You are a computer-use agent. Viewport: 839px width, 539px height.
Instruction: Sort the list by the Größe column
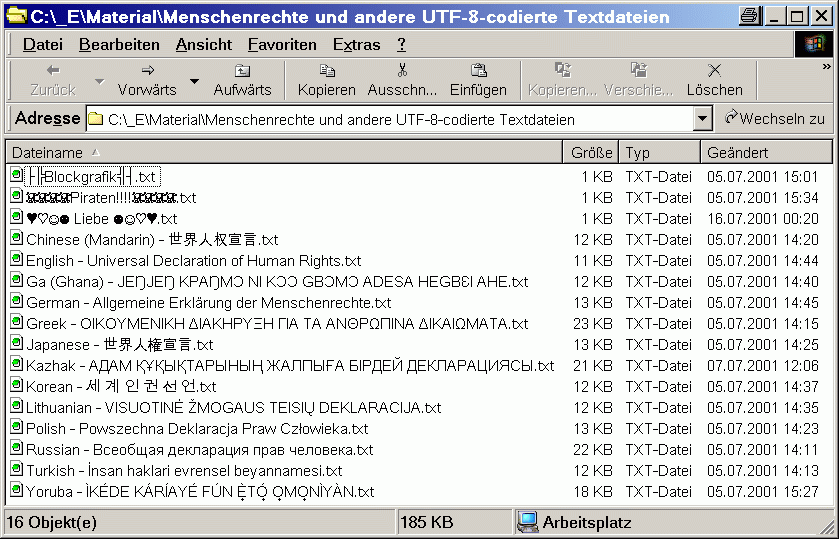coord(591,153)
